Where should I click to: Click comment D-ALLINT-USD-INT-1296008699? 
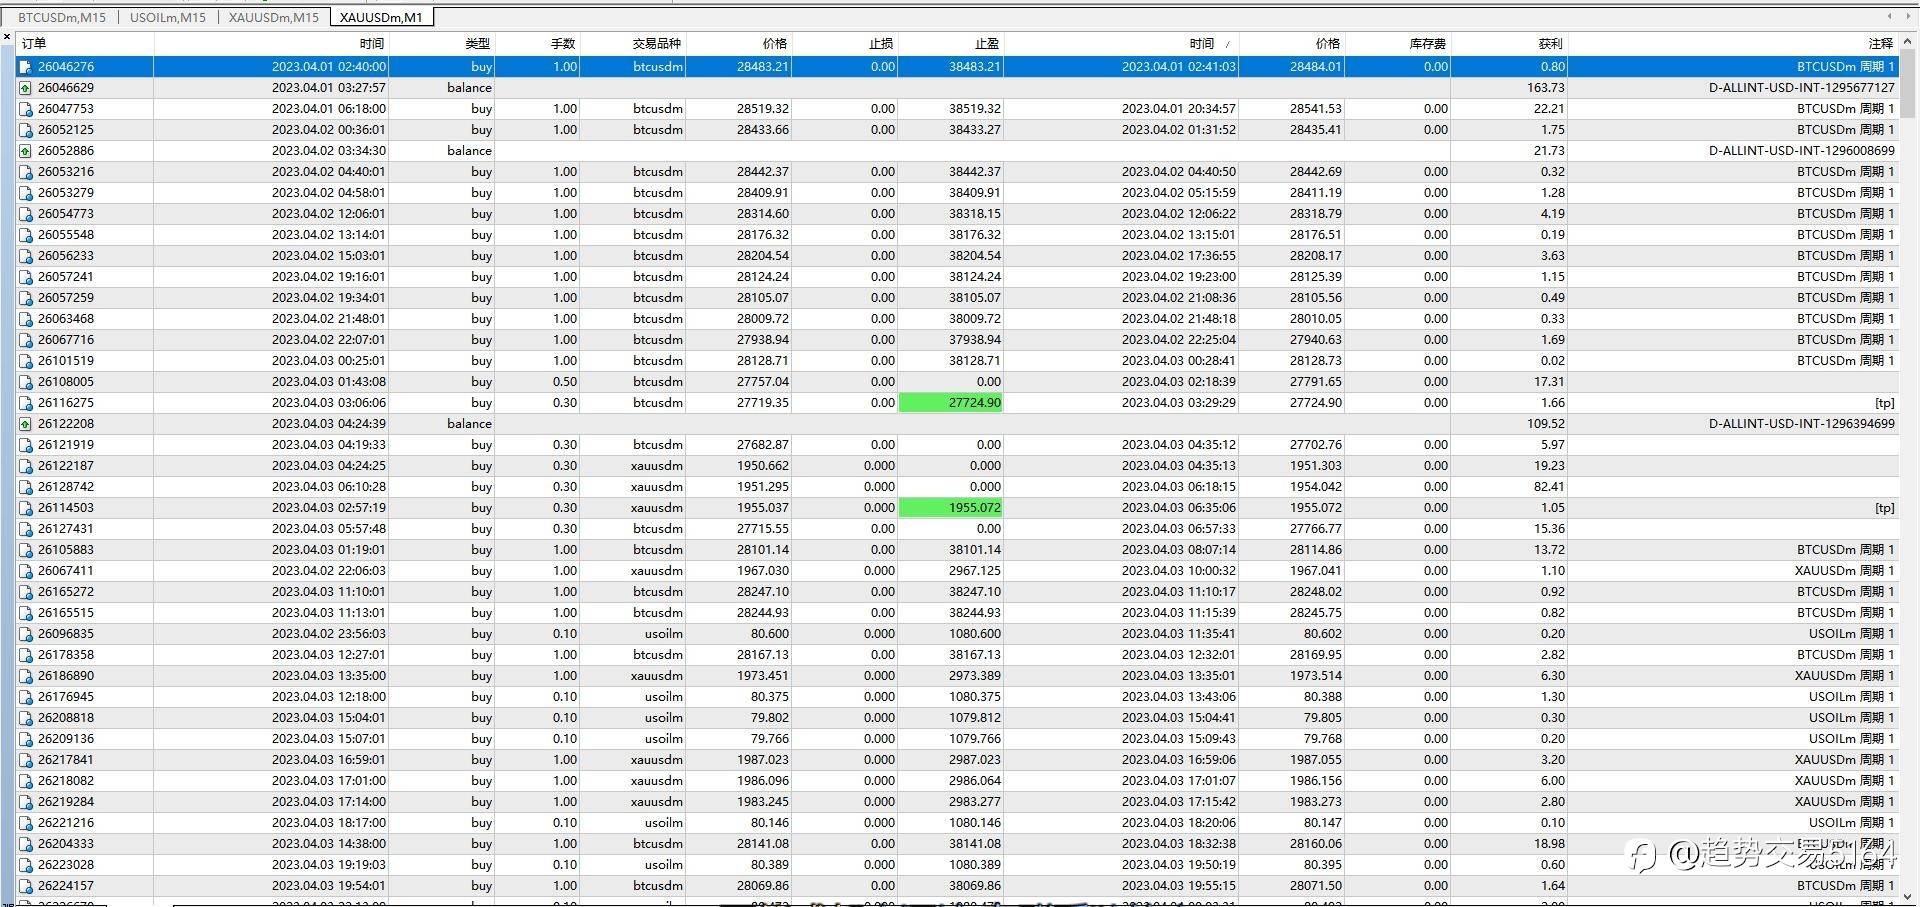click(1802, 151)
